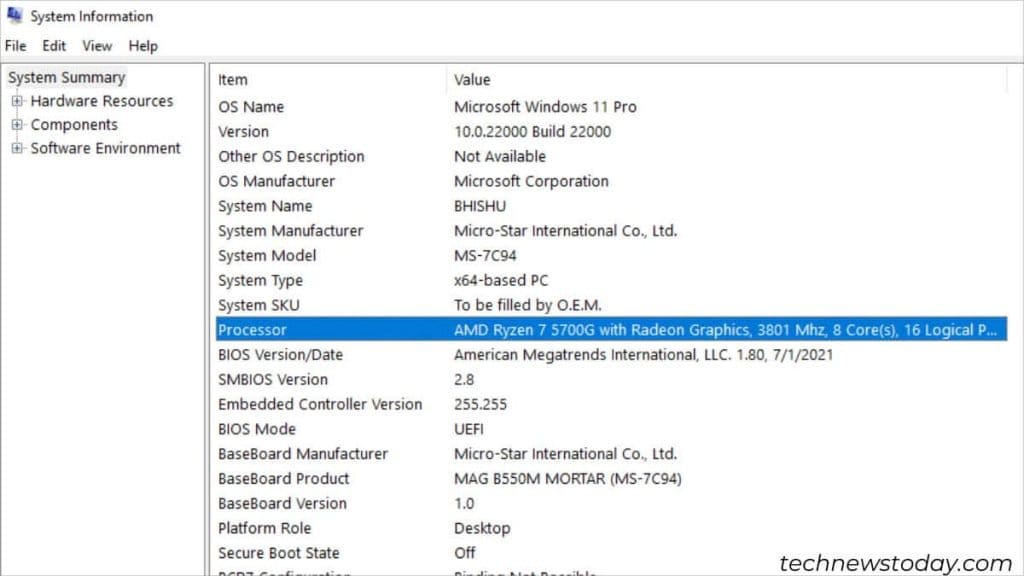This screenshot has width=1024, height=576.
Task: Open the File menu
Action: tap(15, 45)
